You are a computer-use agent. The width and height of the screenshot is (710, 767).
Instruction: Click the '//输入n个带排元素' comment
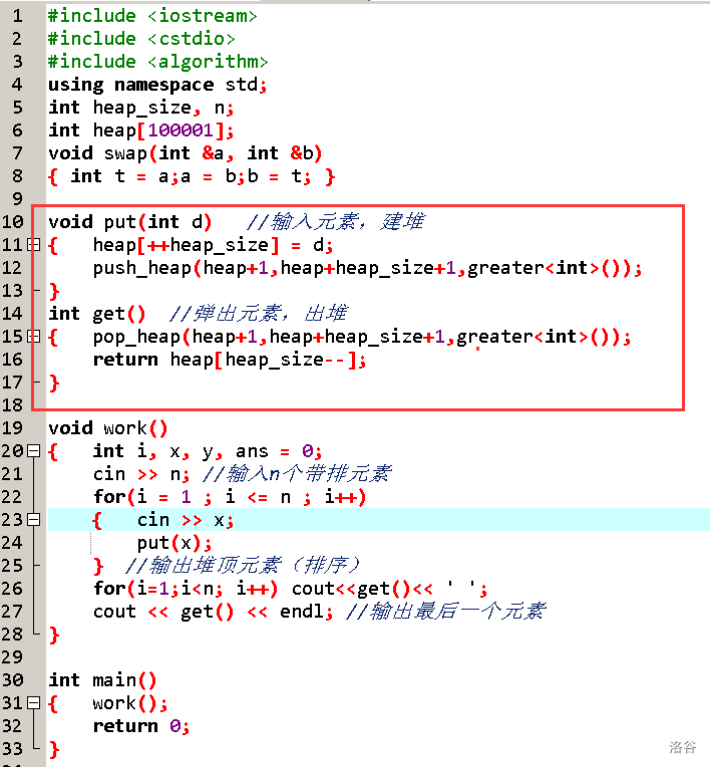(297, 474)
